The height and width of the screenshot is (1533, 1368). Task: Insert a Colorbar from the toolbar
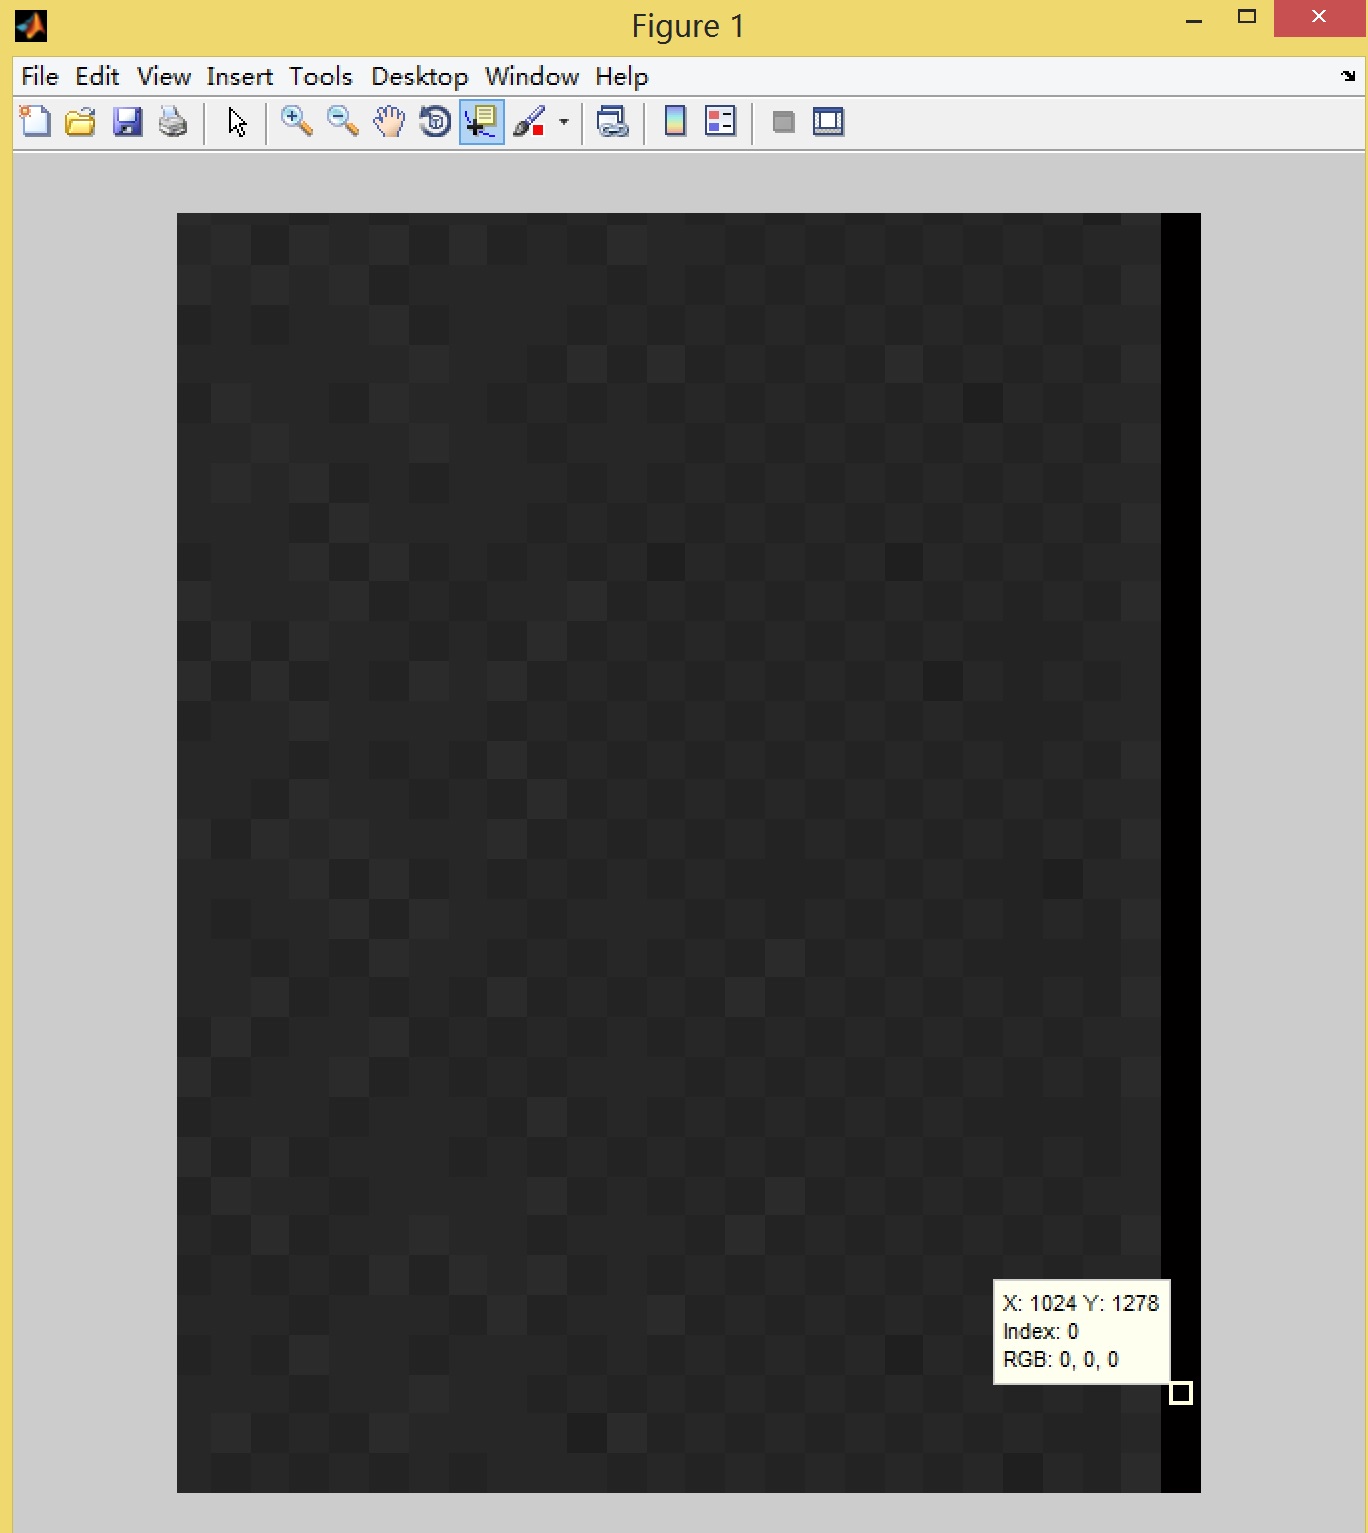click(675, 122)
